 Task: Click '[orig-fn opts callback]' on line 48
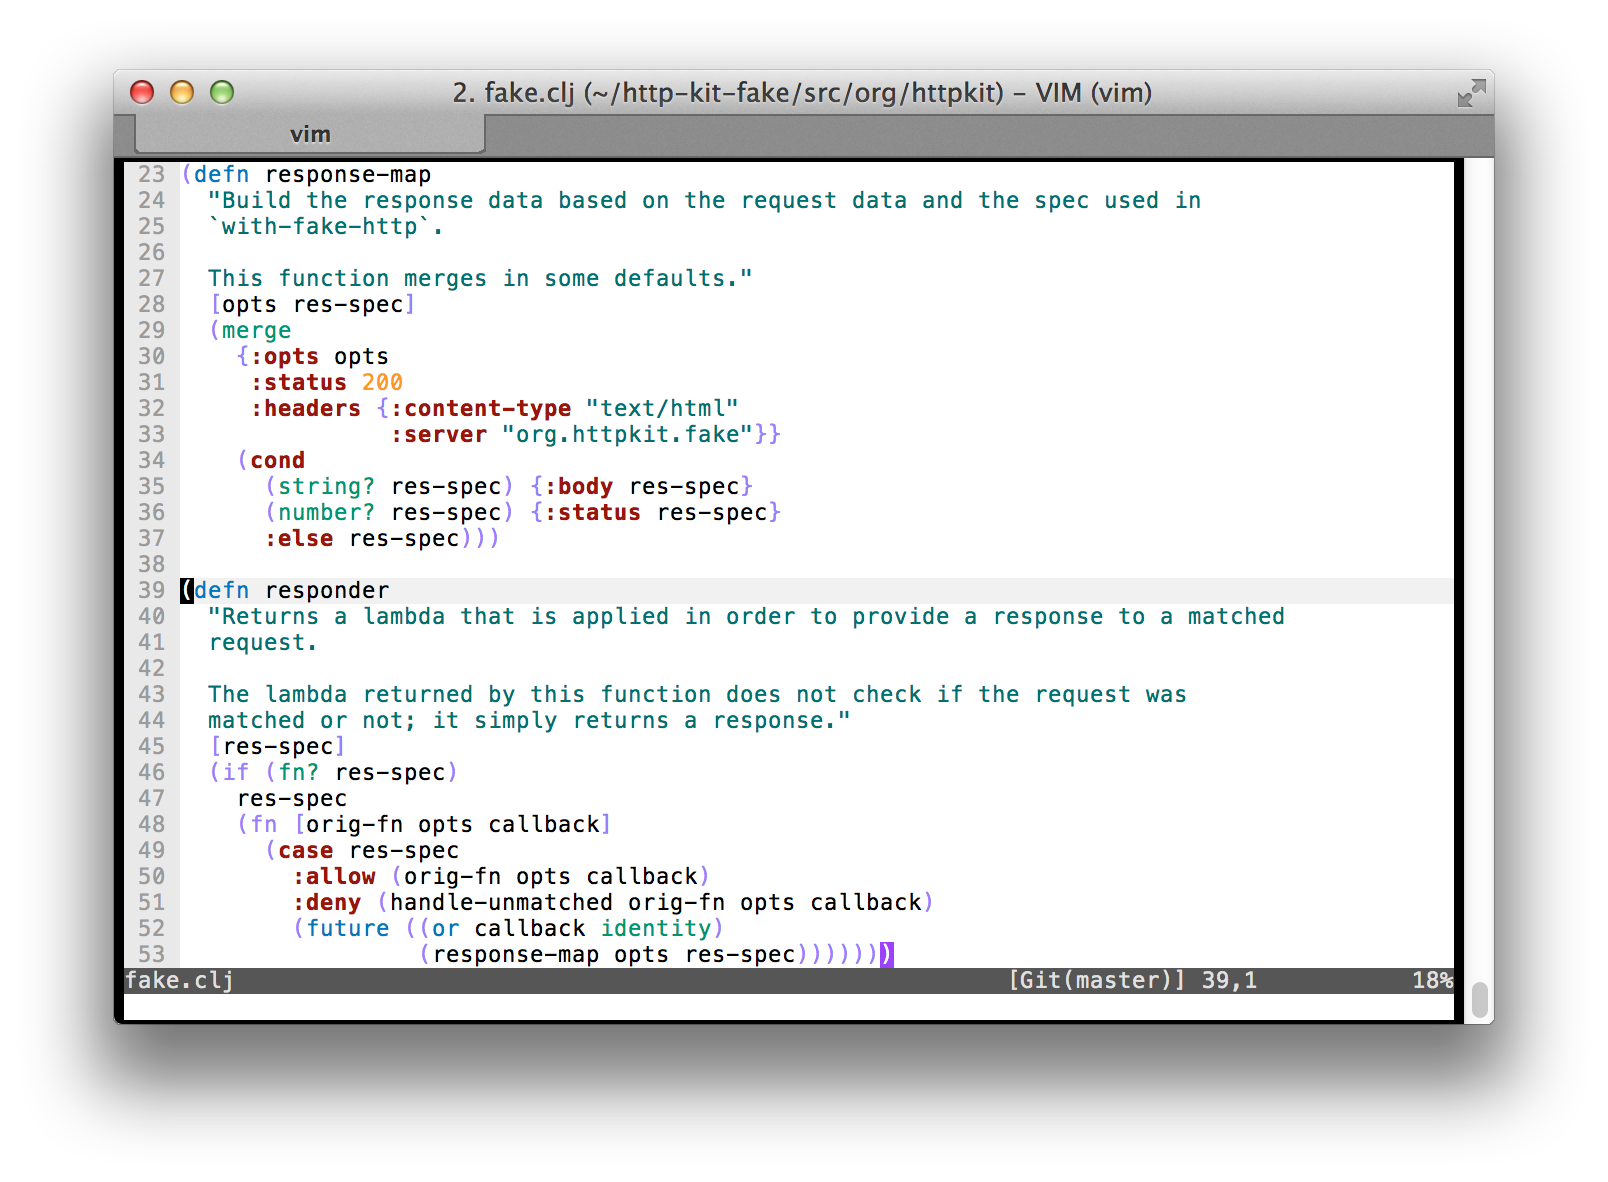click(452, 824)
